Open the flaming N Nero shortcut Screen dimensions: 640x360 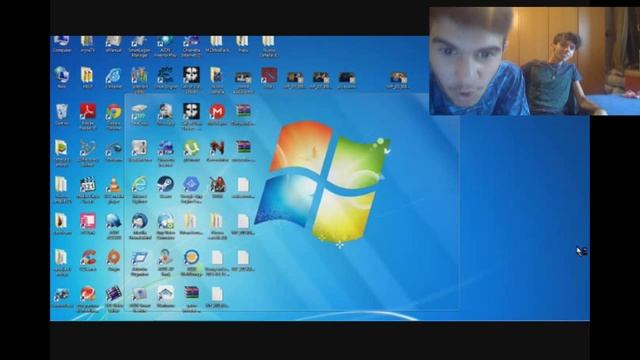pyautogui.click(x=217, y=151)
